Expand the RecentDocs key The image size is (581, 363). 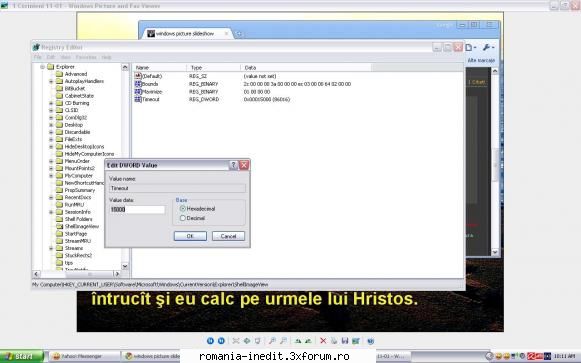coord(51,198)
